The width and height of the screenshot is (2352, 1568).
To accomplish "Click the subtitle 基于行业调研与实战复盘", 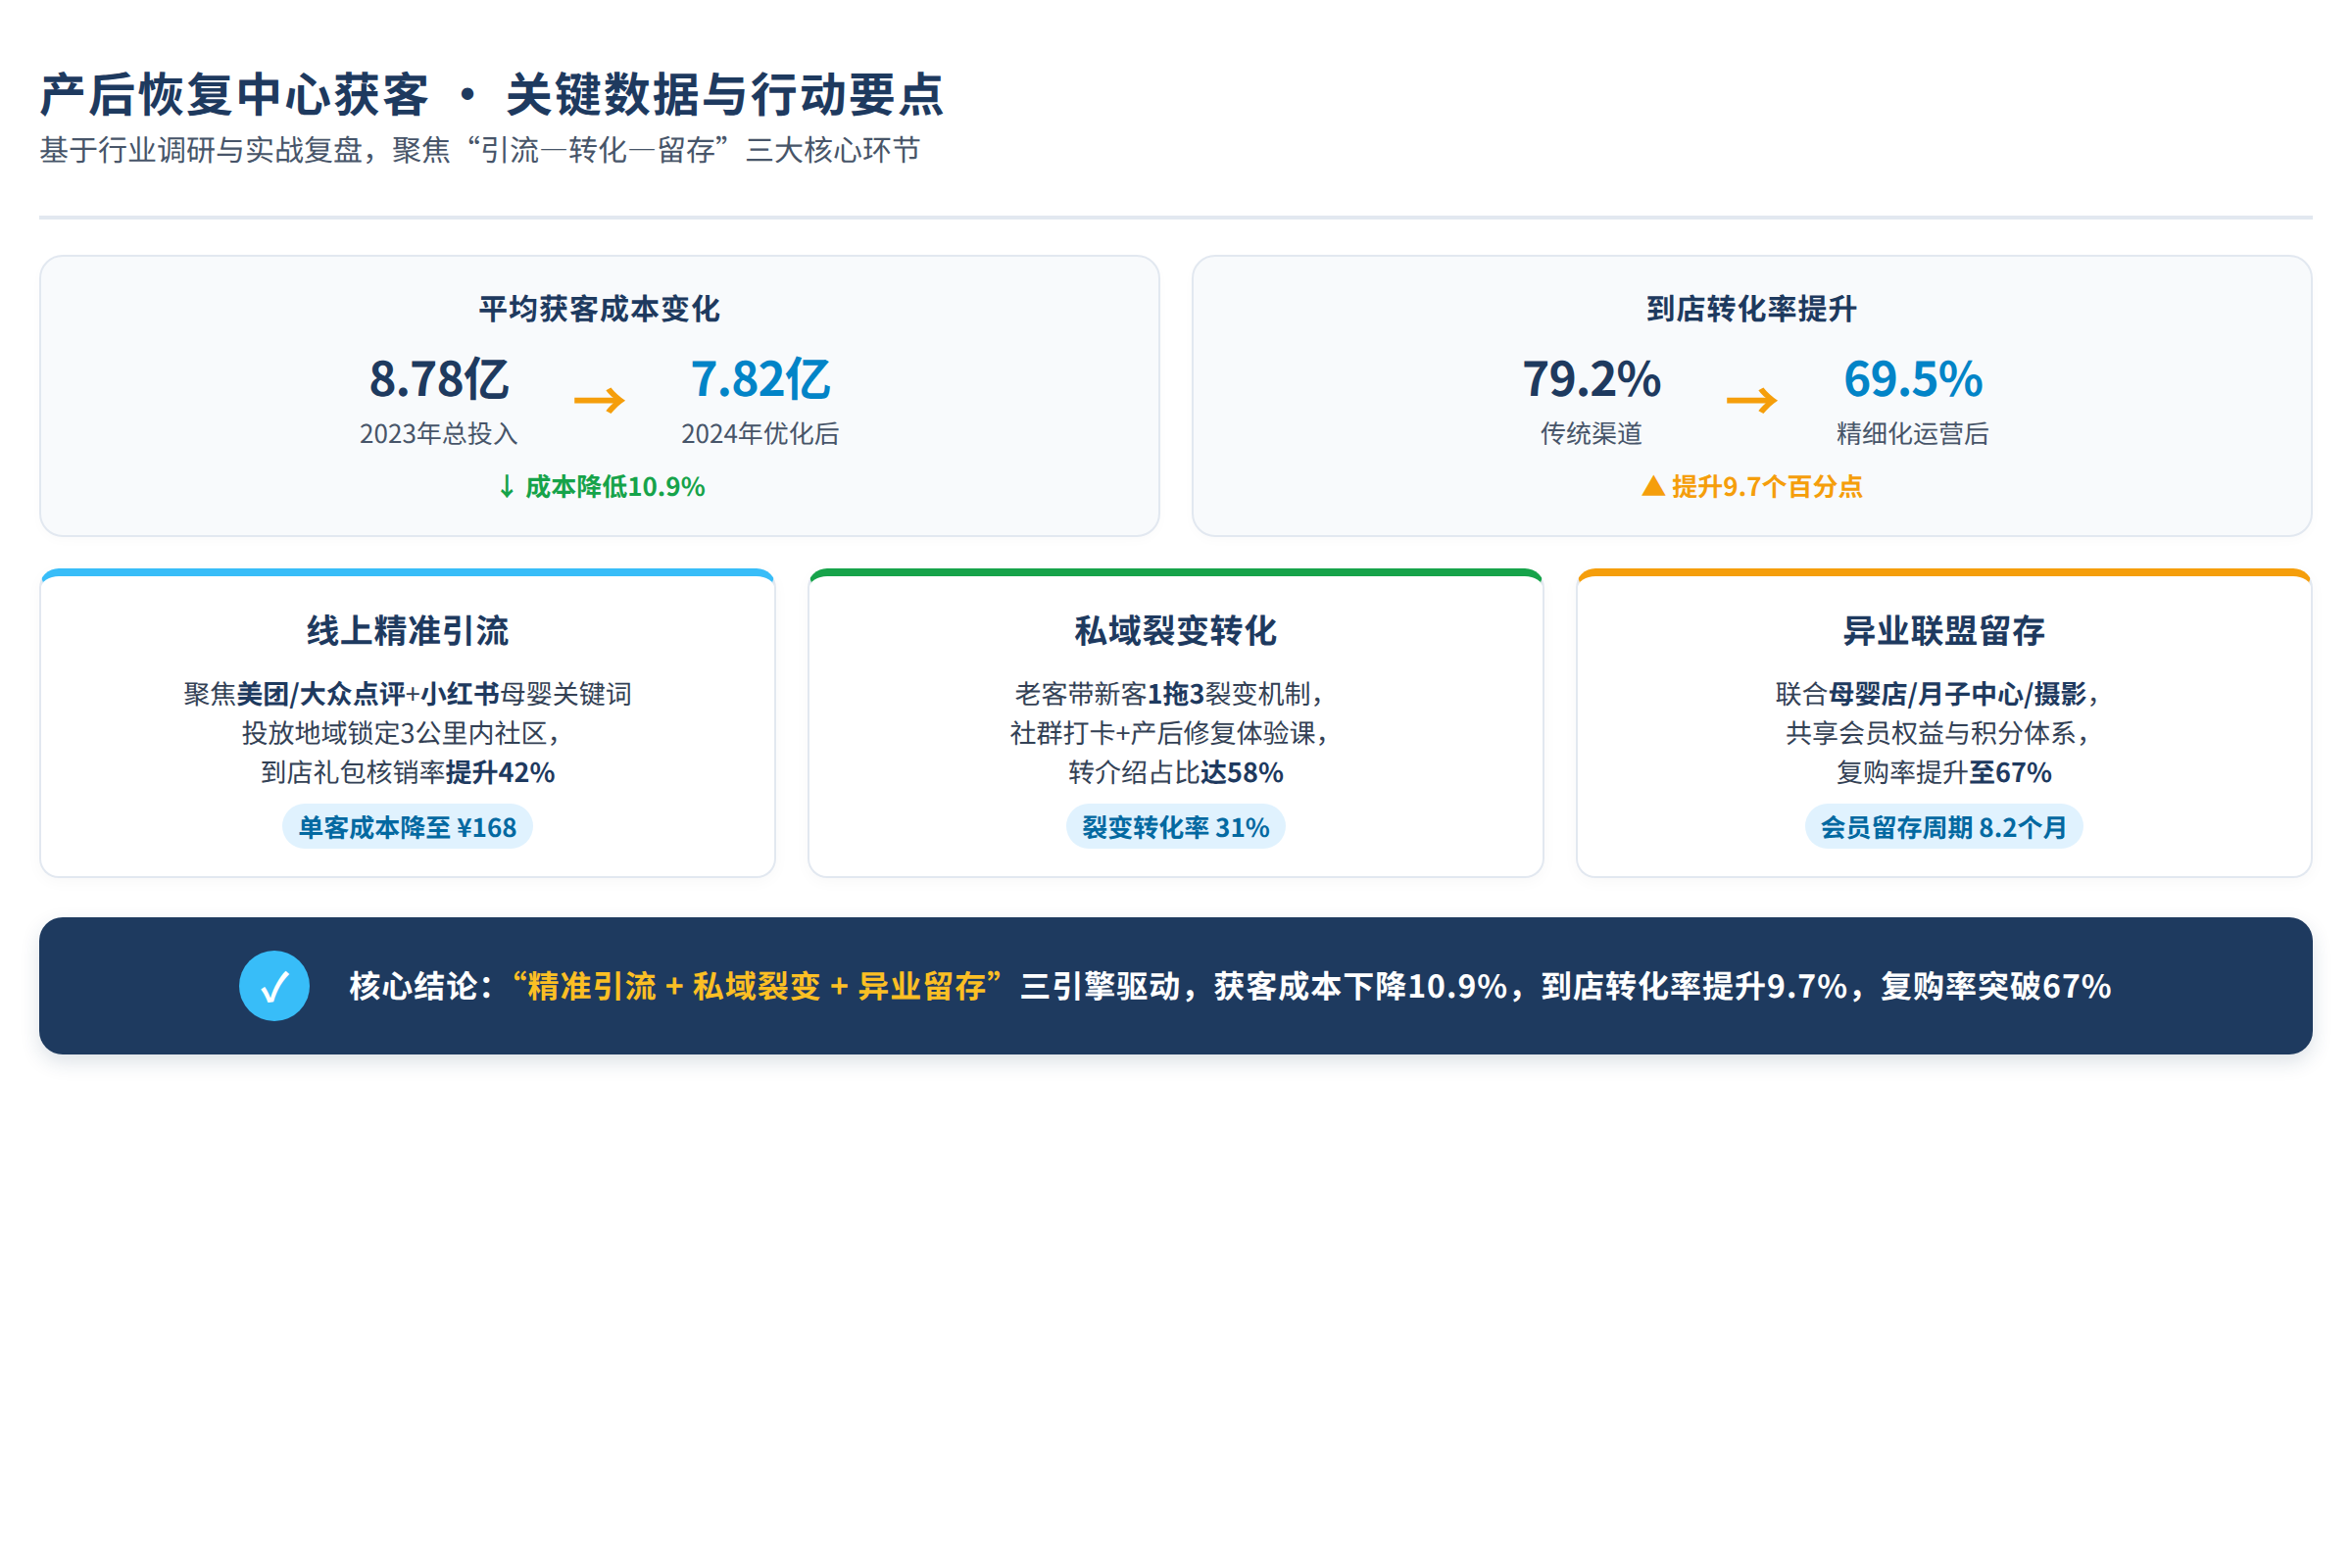I will [x=201, y=150].
